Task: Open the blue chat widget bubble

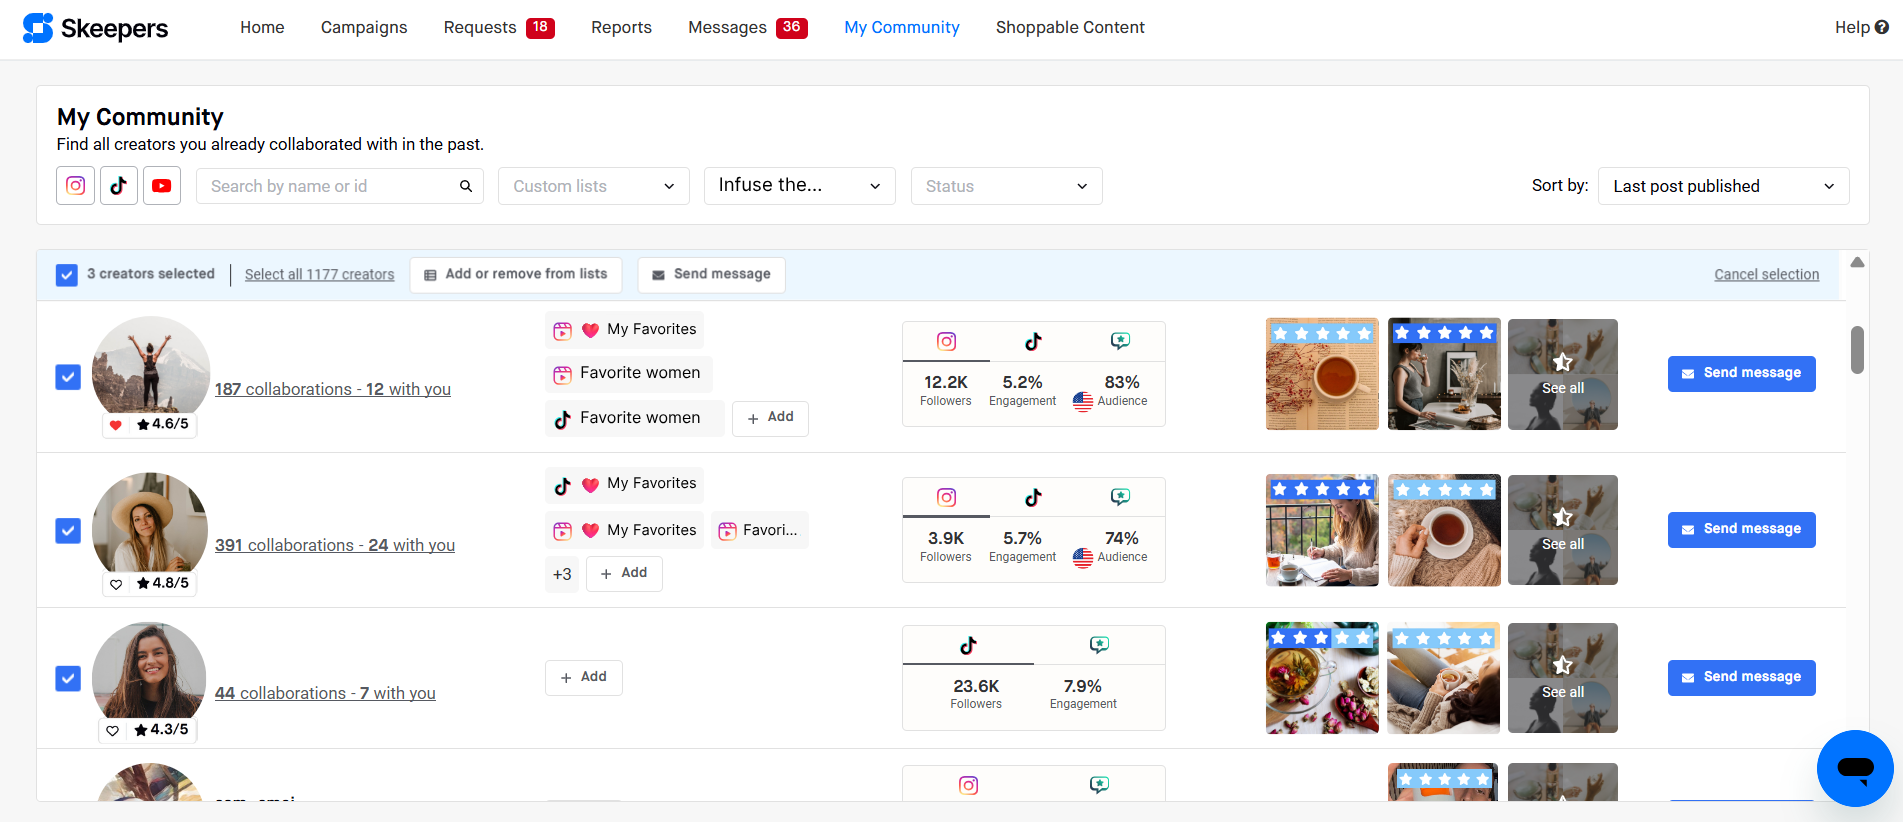Action: [1854, 768]
